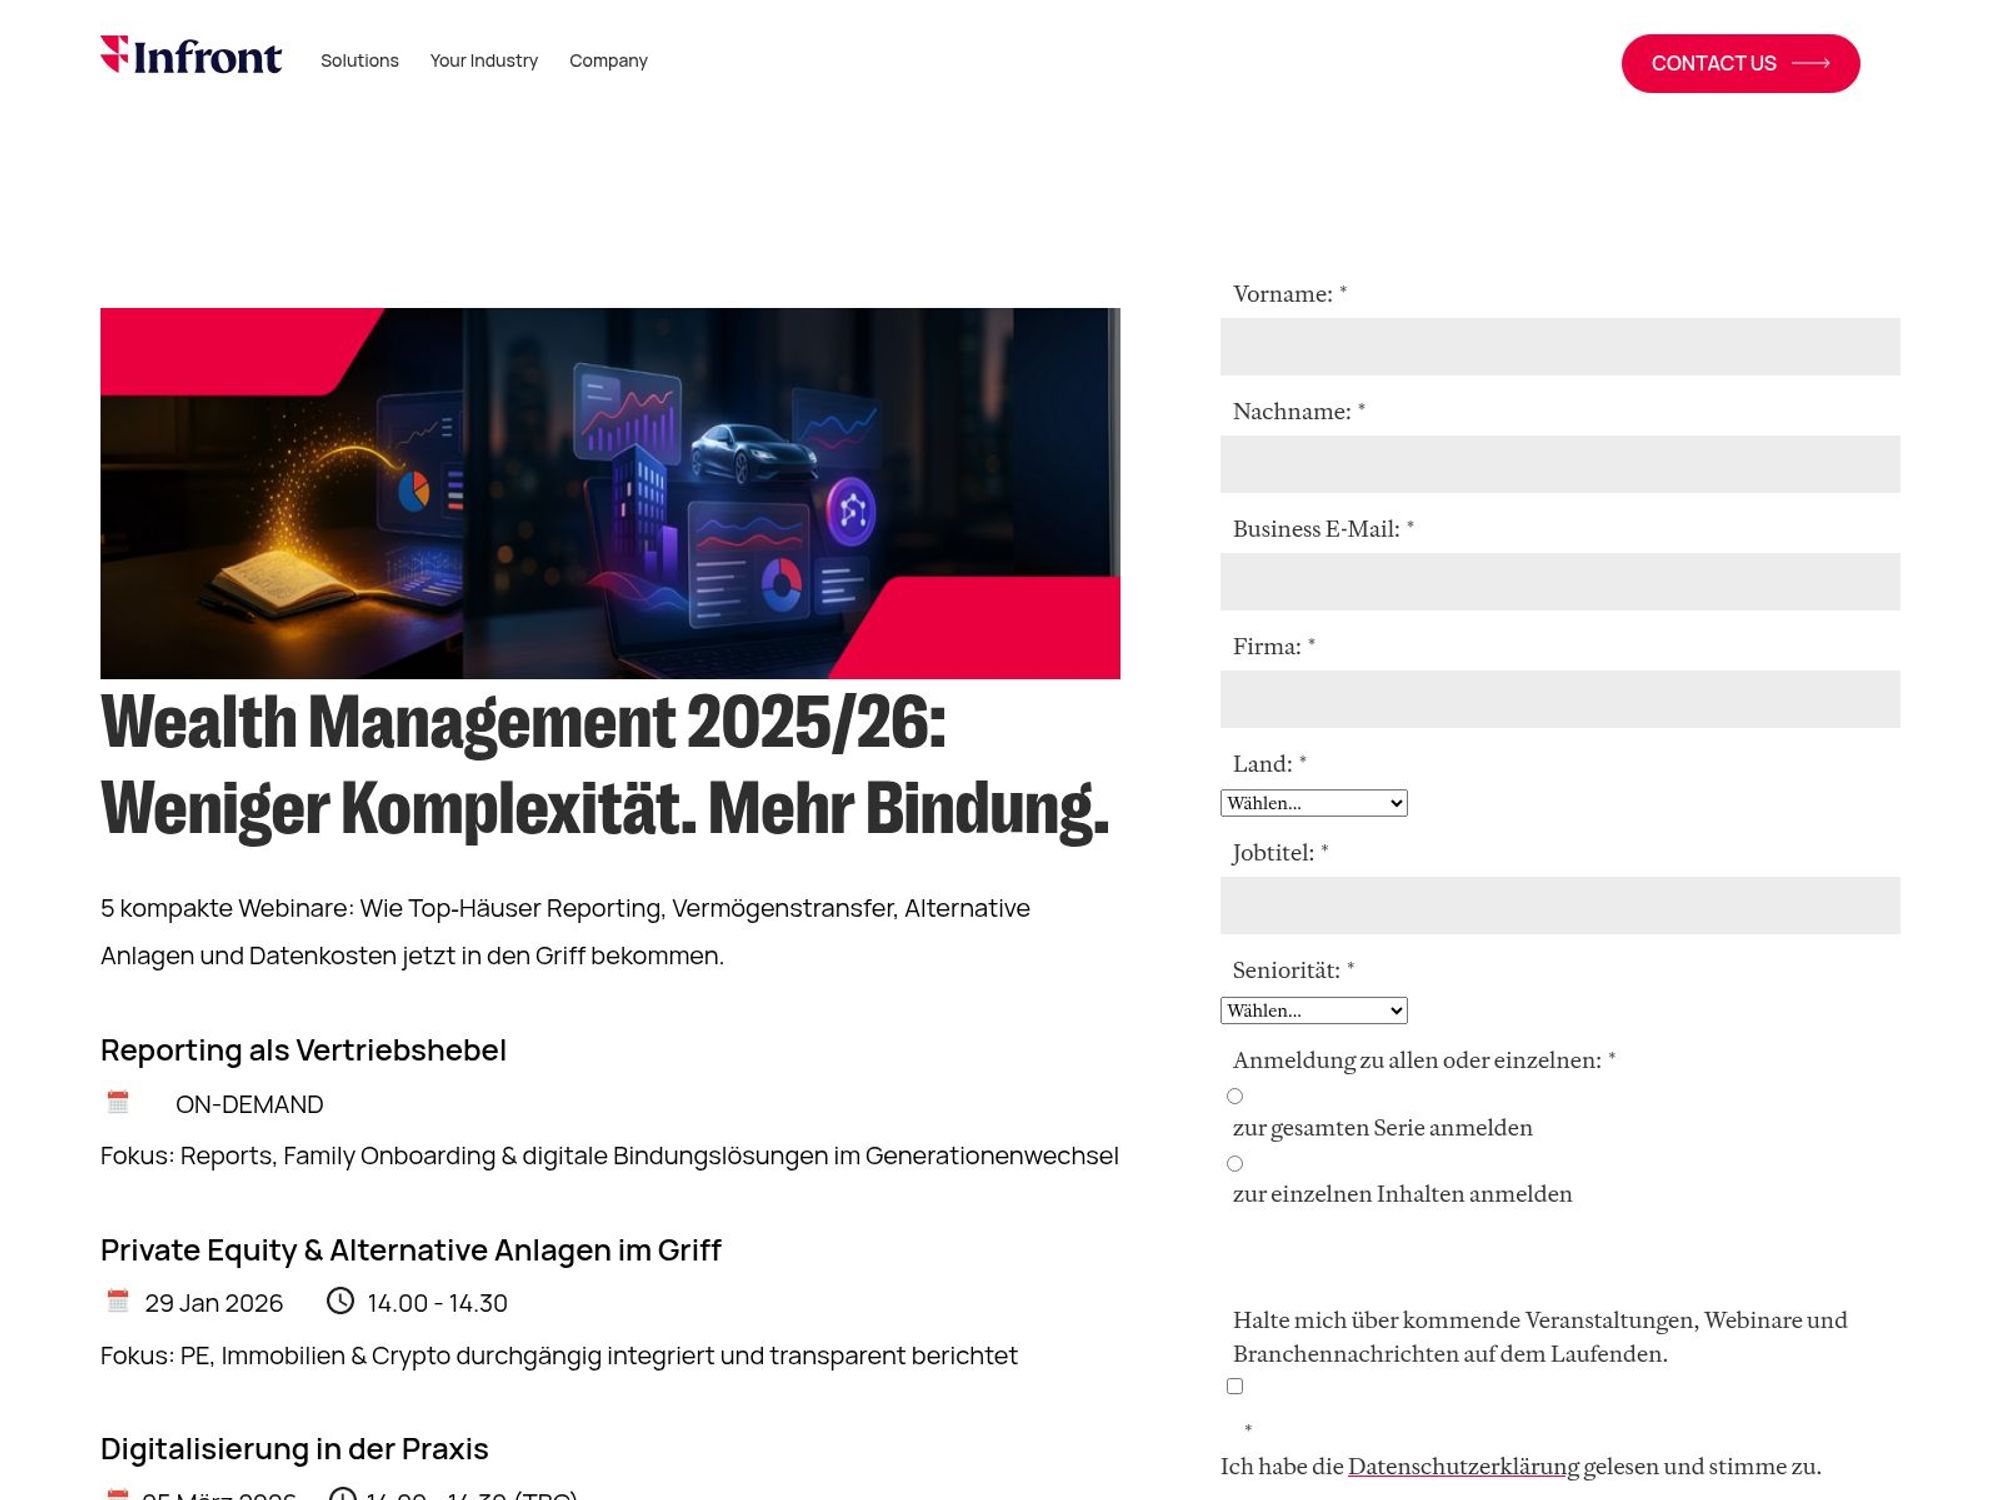The width and height of the screenshot is (2000, 1500).
Task: Click the CONTACT US button
Action: (x=1739, y=62)
